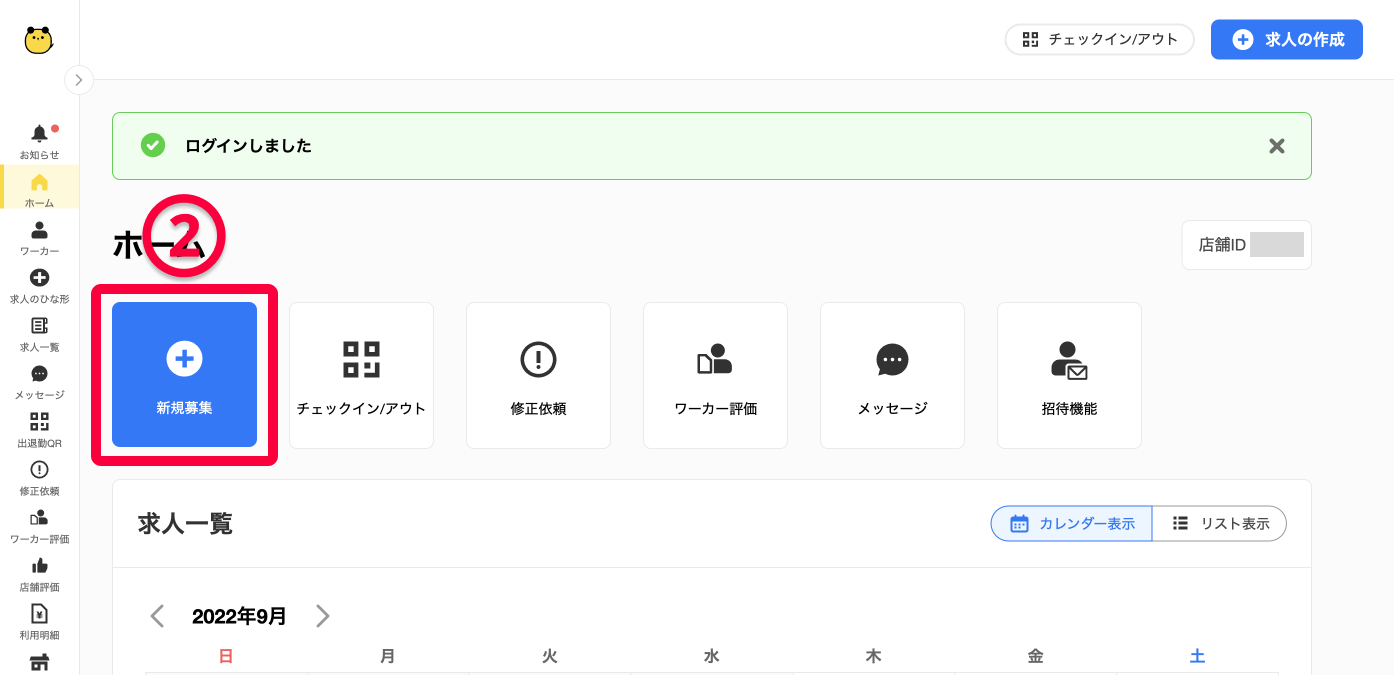This screenshot has width=1394, height=675.
Task: Expand the sidebar with the chevron arrow
Action: pos(78,80)
